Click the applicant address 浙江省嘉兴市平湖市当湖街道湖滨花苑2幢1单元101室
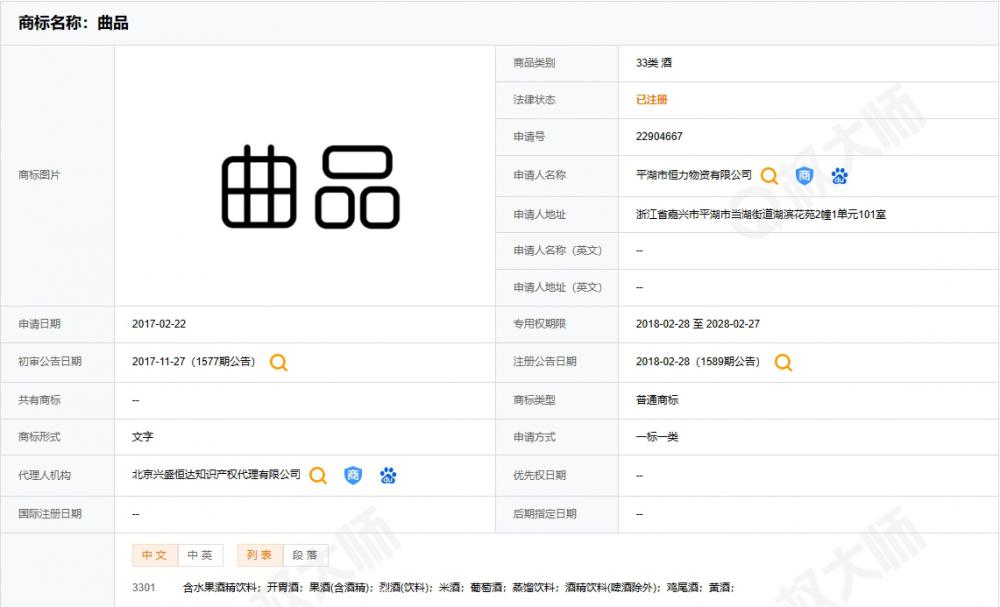This screenshot has height=607, width=1000. coord(761,214)
